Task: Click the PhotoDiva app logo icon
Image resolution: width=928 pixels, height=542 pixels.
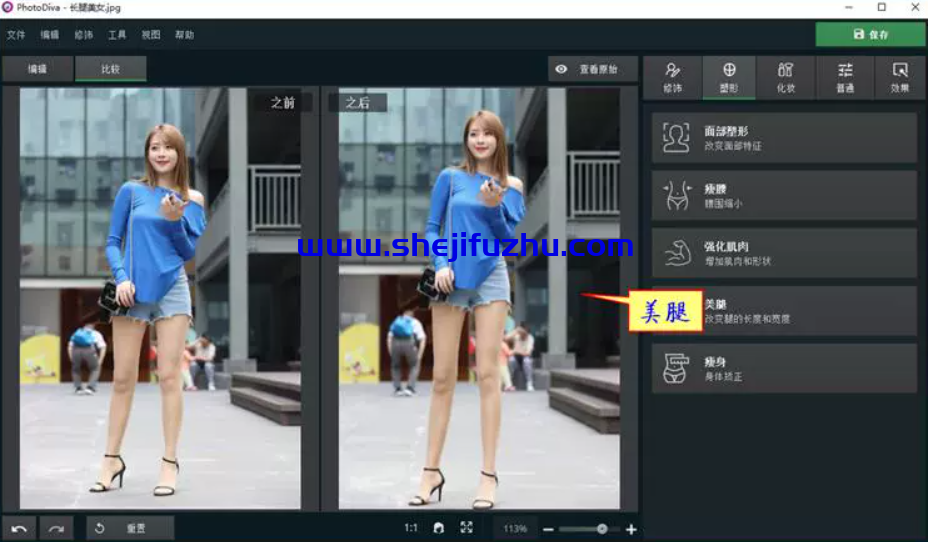Action: click(7, 7)
